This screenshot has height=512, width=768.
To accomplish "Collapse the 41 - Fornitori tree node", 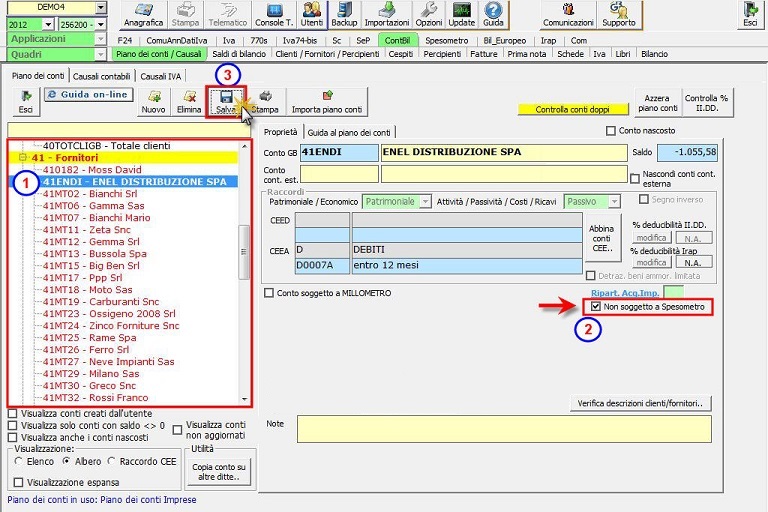I will (x=23, y=157).
